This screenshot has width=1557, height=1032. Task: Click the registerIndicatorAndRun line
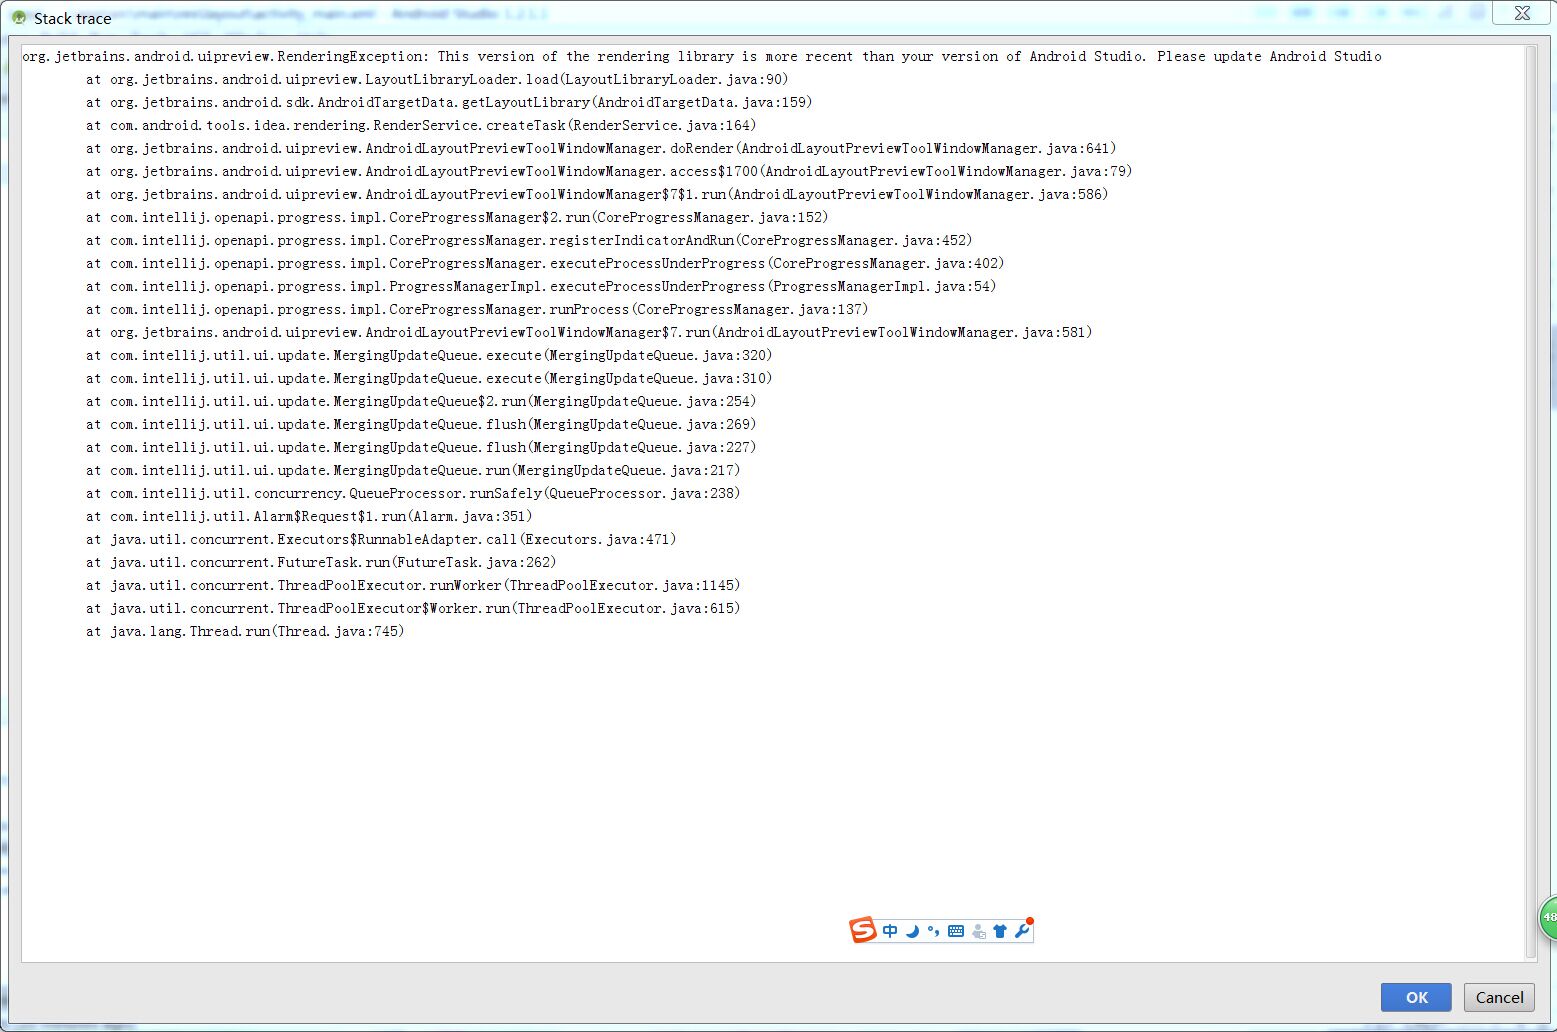pyautogui.click(x=529, y=240)
